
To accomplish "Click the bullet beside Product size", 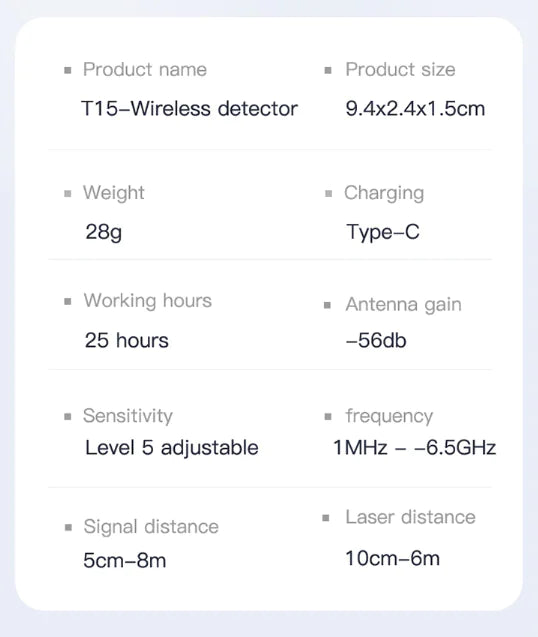I will (328, 71).
